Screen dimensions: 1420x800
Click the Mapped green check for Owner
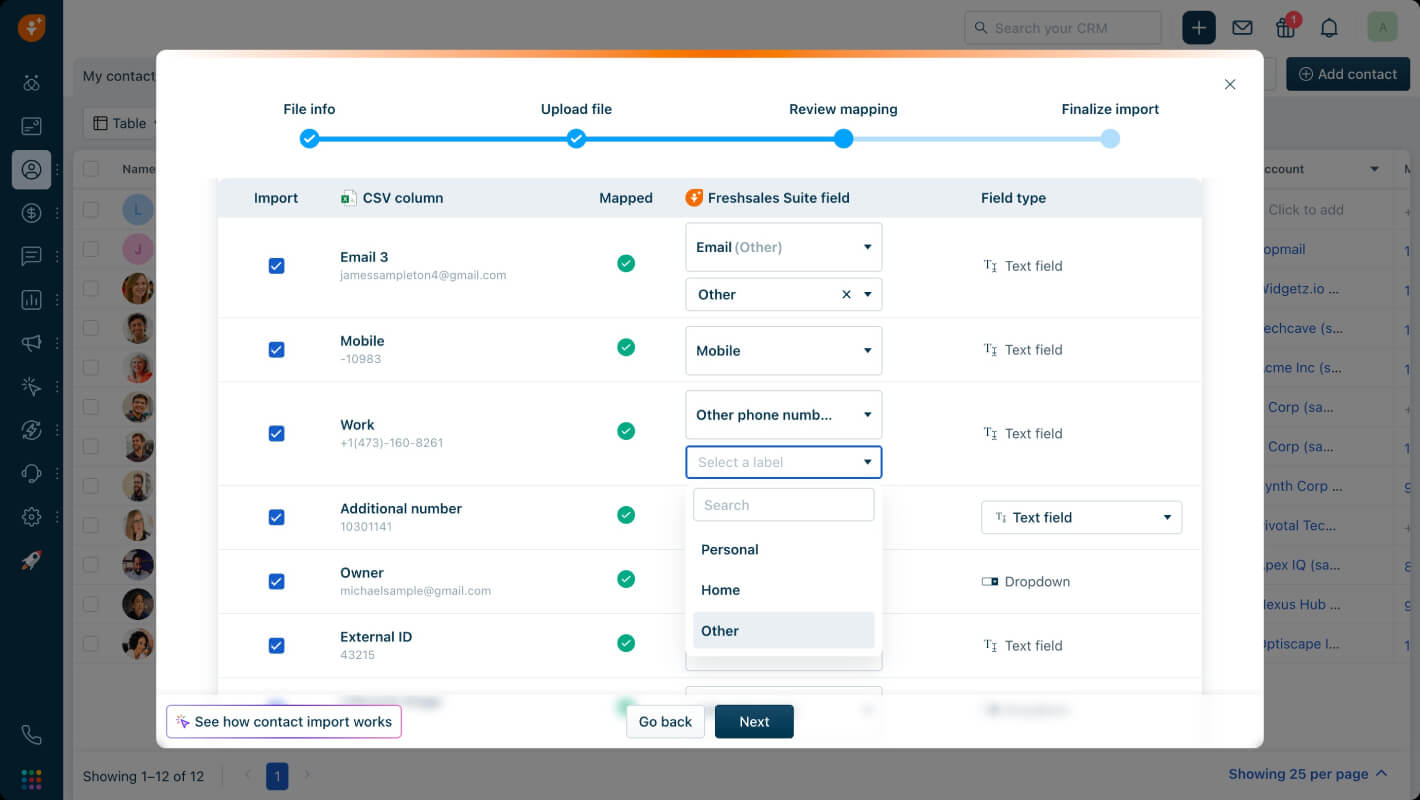pyautogui.click(x=626, y=579)
